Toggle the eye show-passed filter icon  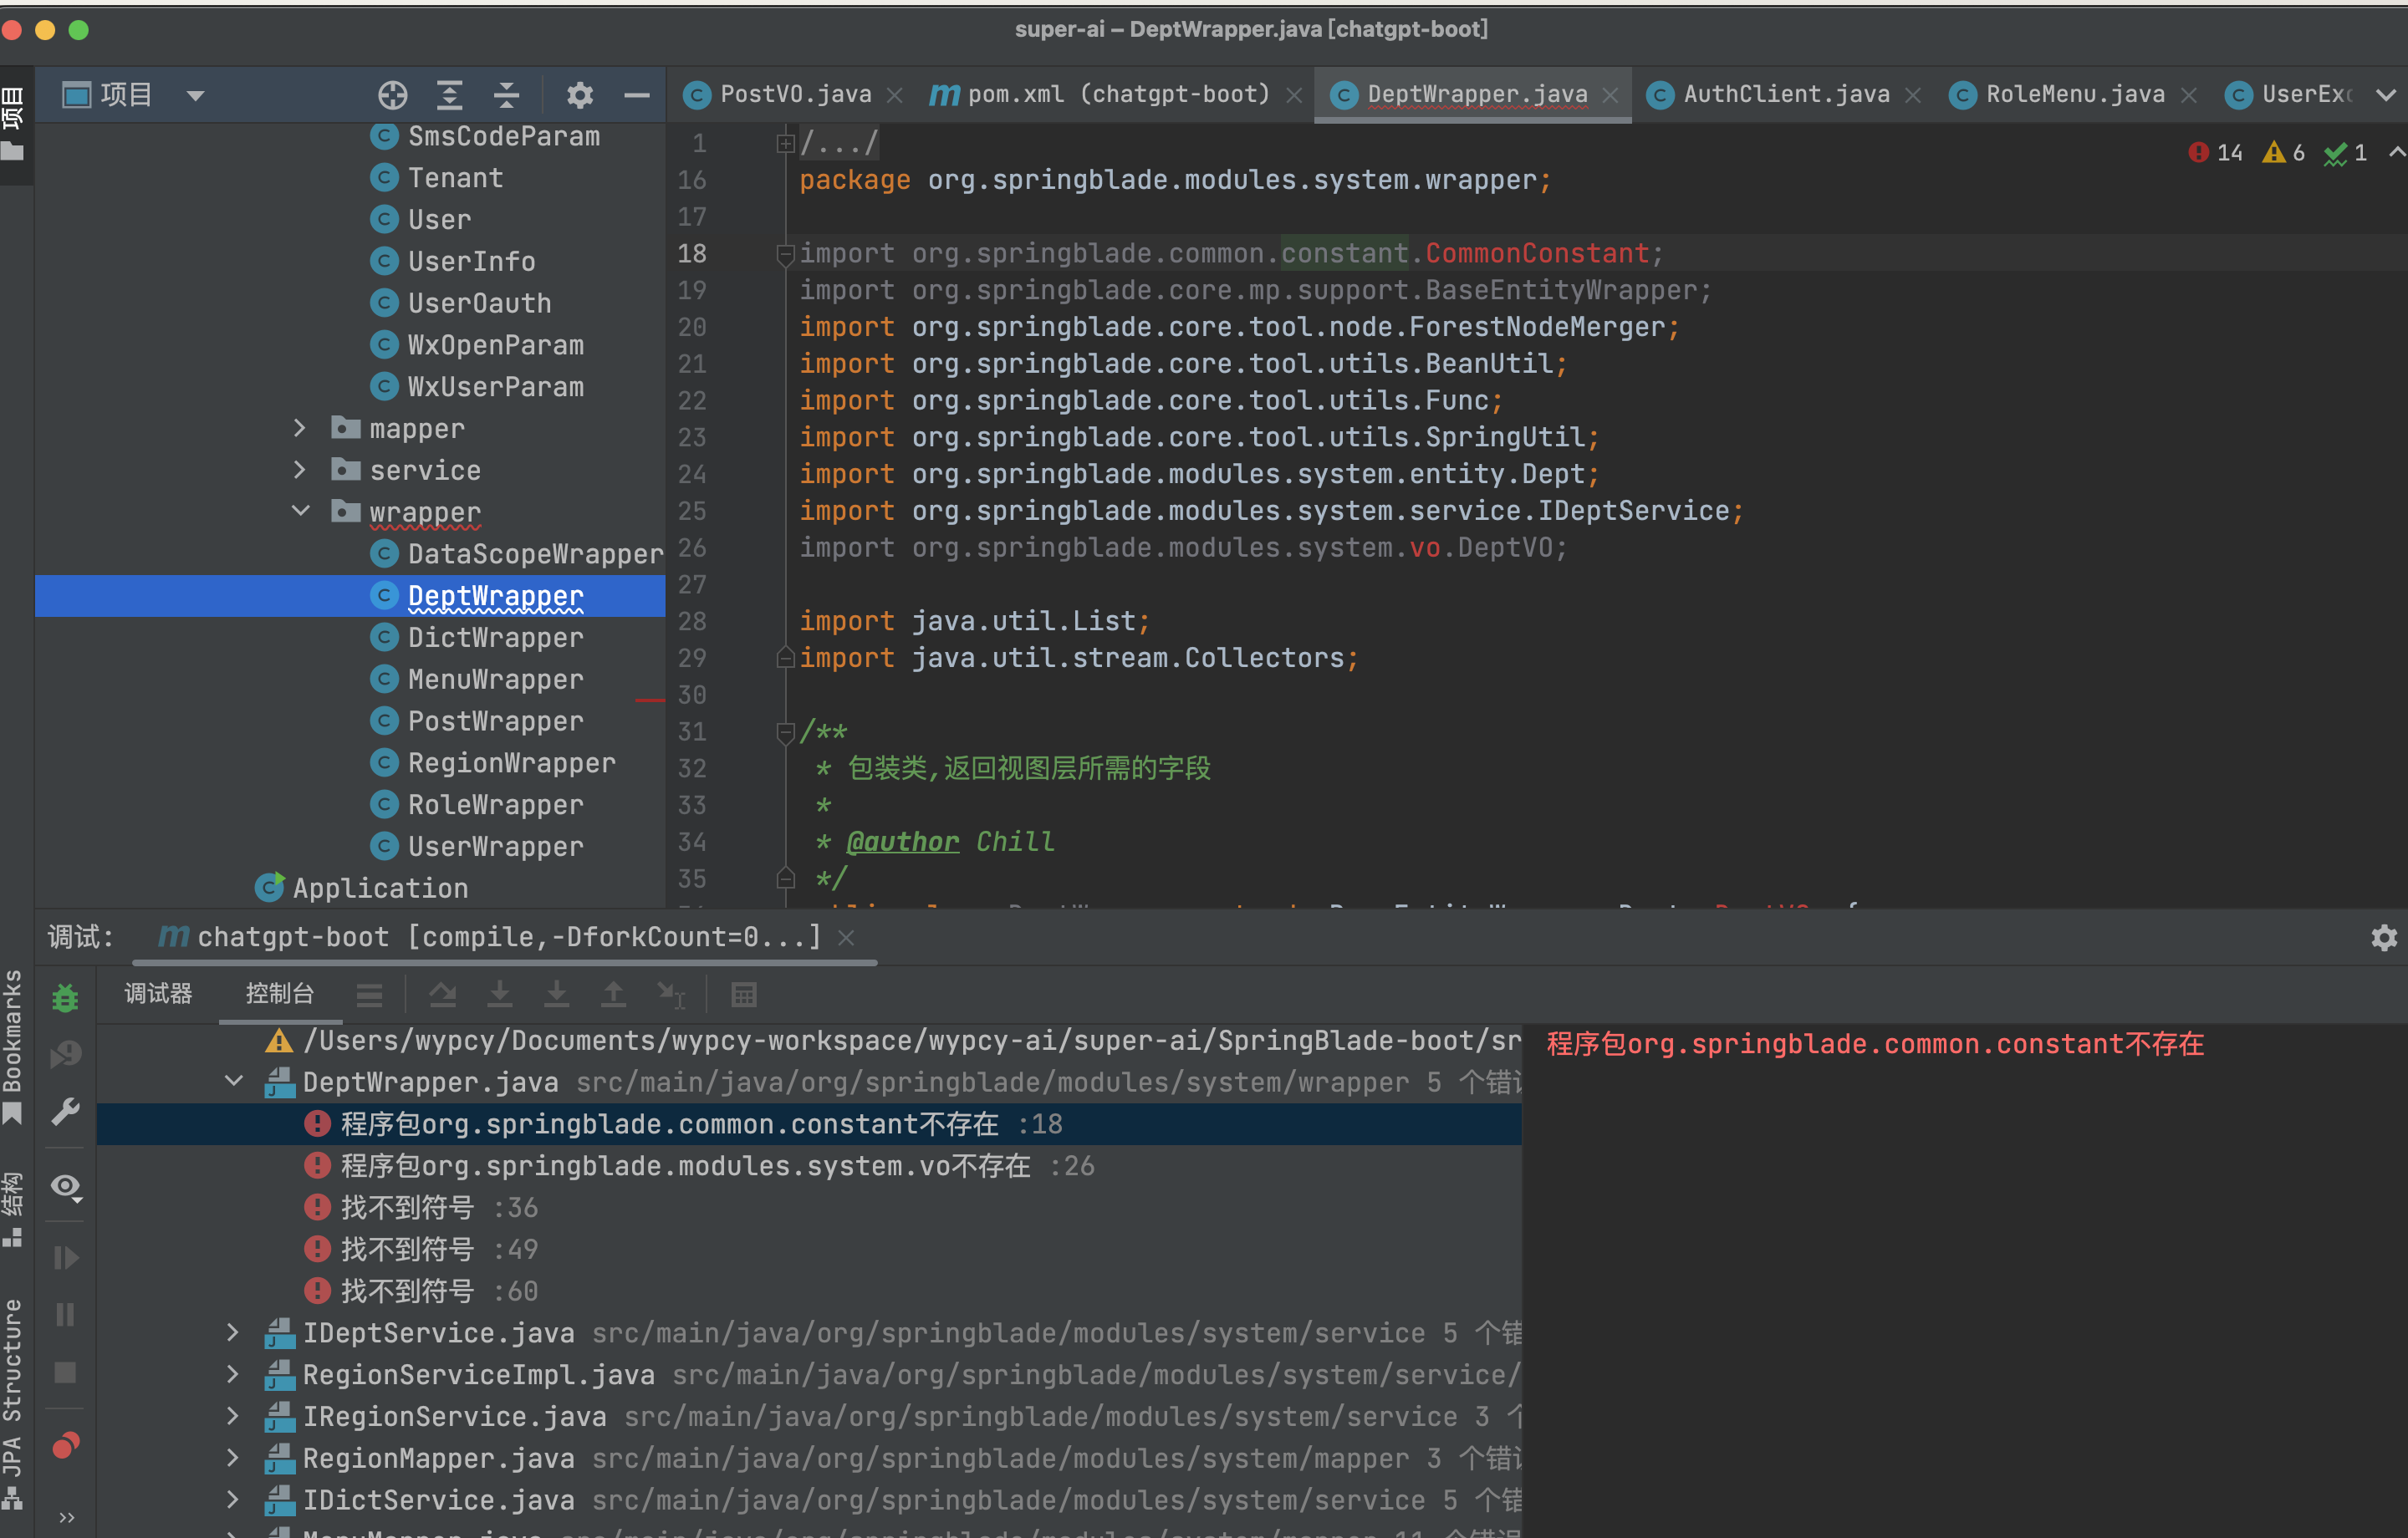click(x=66, y=1187)
